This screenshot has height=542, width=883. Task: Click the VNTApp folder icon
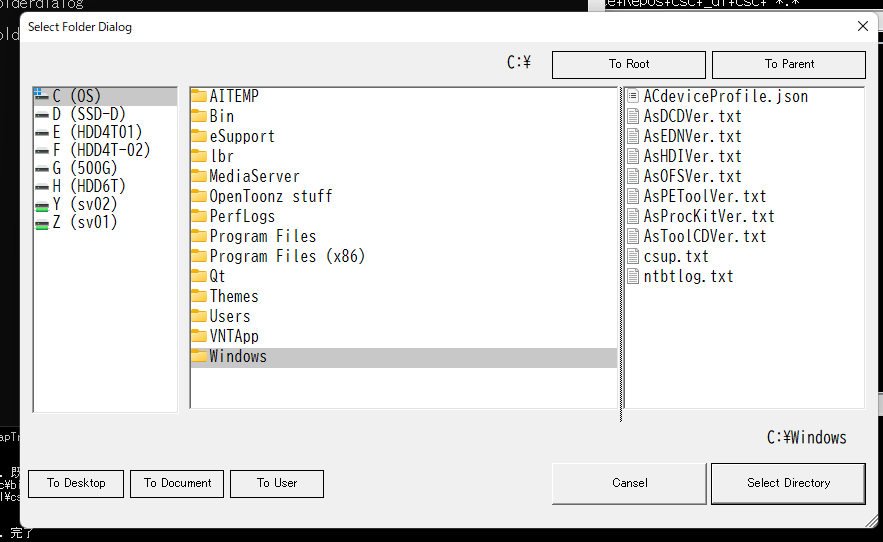point(199,336)
